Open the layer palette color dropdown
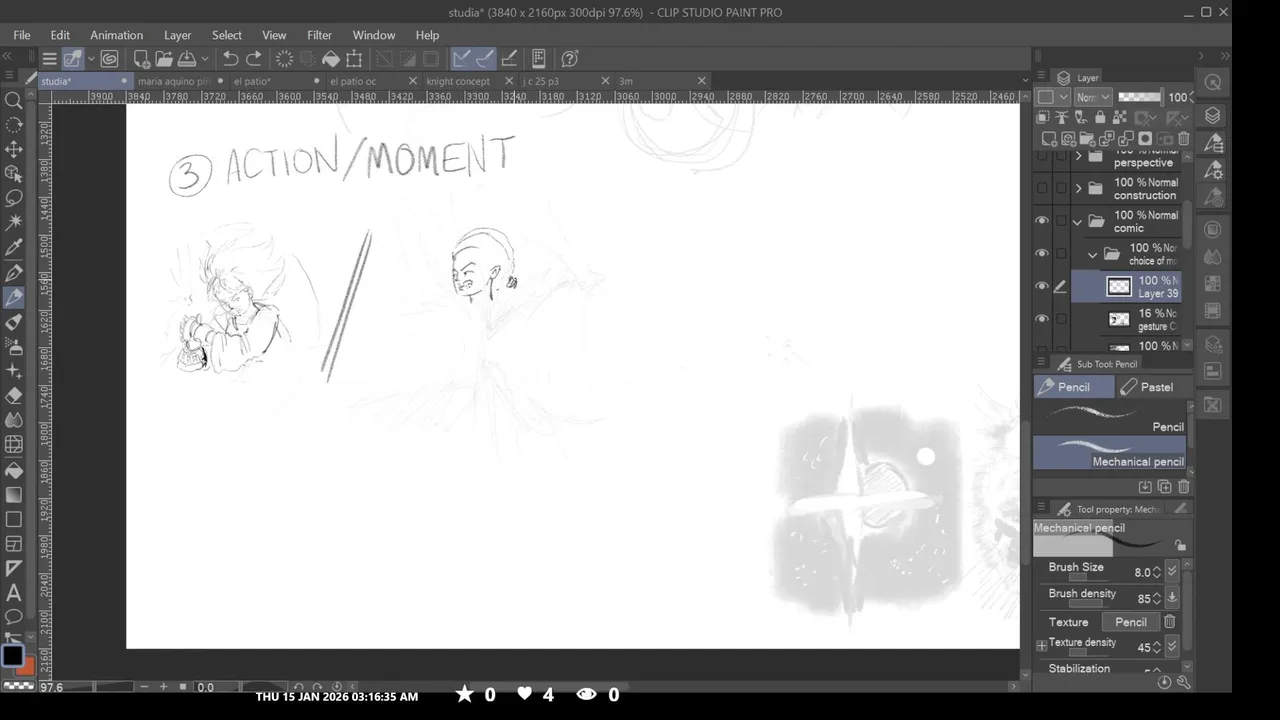 click(1051, 97)
